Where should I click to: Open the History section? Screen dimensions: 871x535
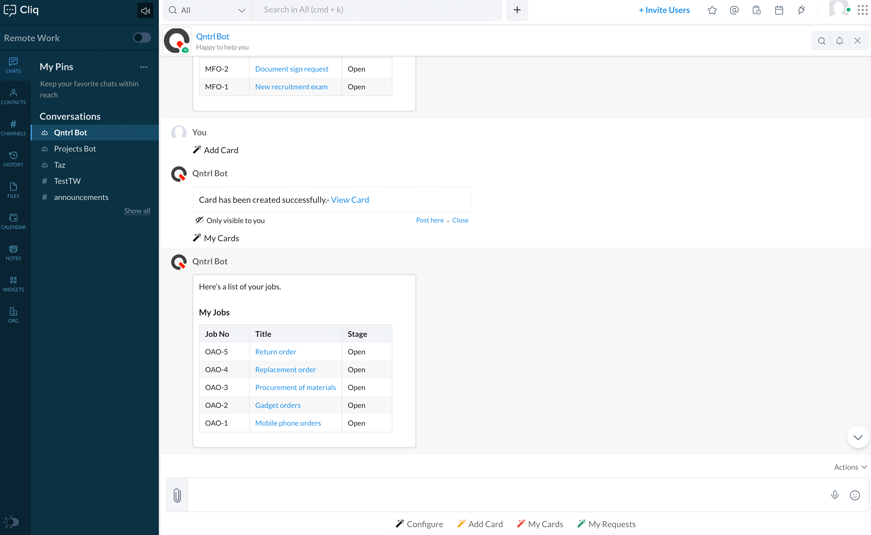click(x=13, y=158)
